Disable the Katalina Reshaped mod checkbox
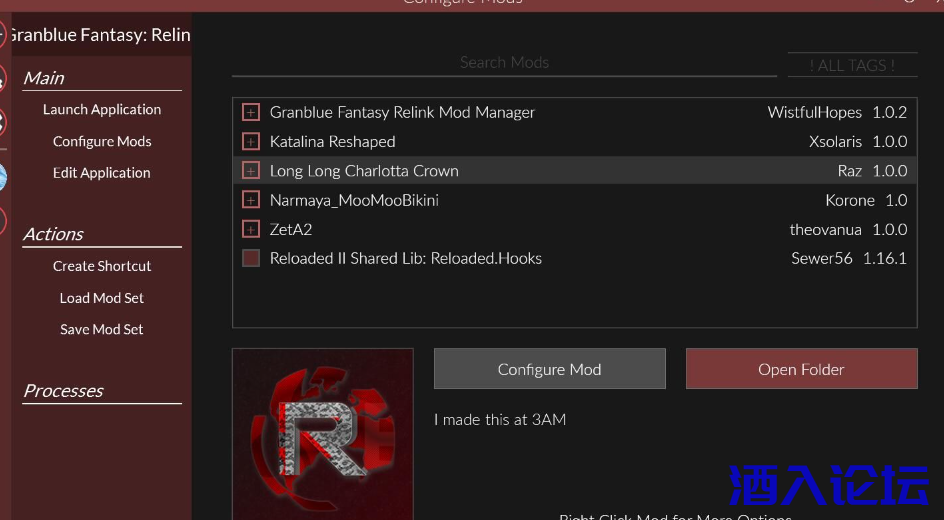Screen dimensions: 944x520 pos(251,142)
